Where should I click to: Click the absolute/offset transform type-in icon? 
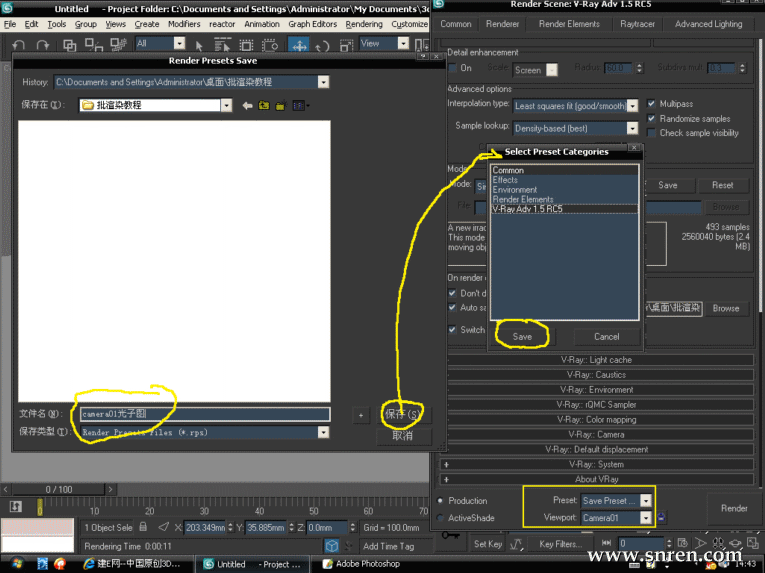[163, 527]
